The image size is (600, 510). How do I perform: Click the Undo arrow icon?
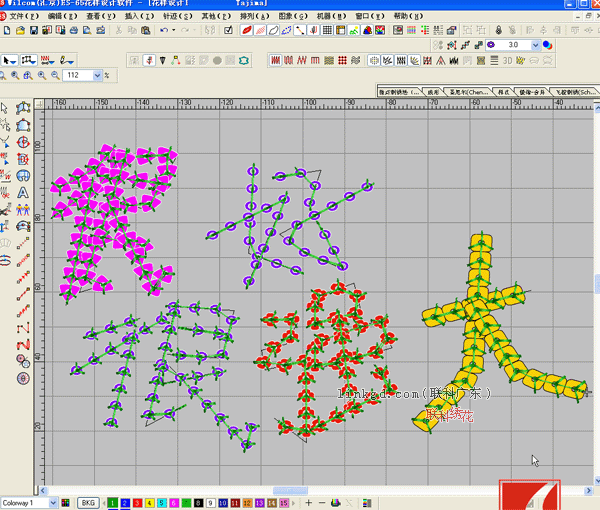(x=163, y=30)
